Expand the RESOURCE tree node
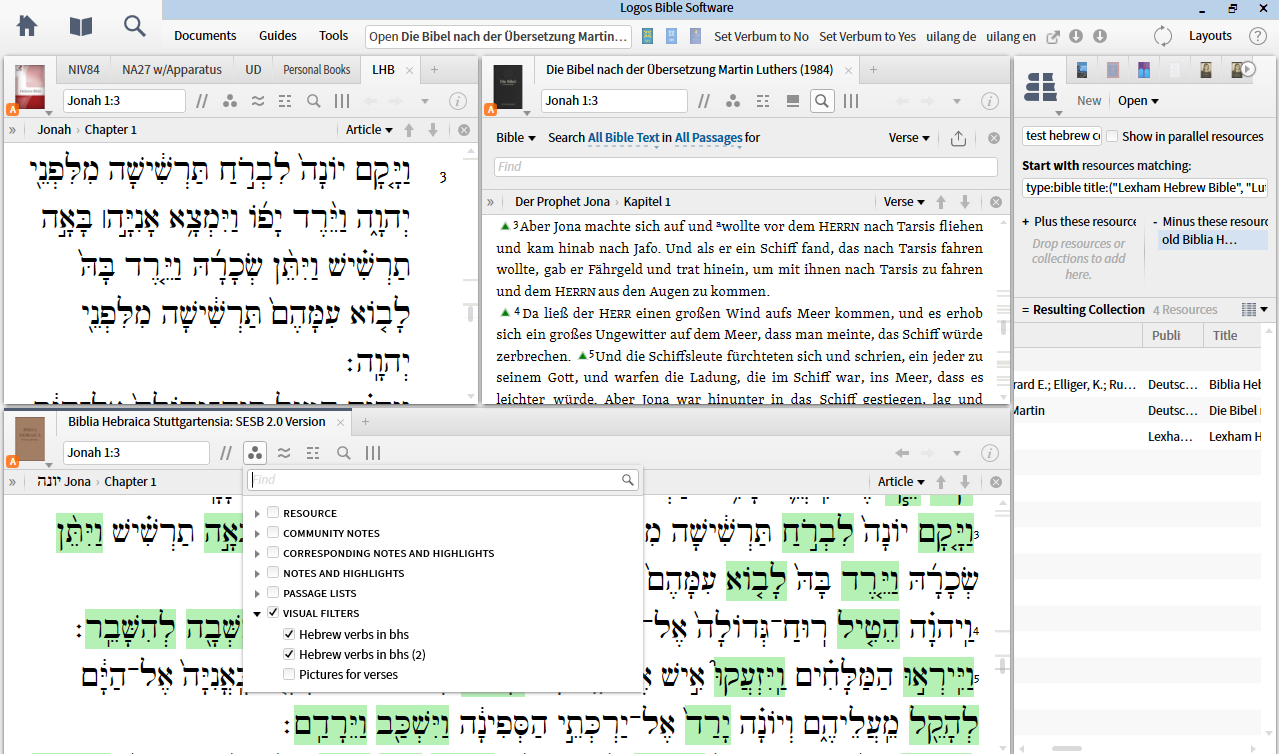1279x754 pixels. tap(257, 513)
